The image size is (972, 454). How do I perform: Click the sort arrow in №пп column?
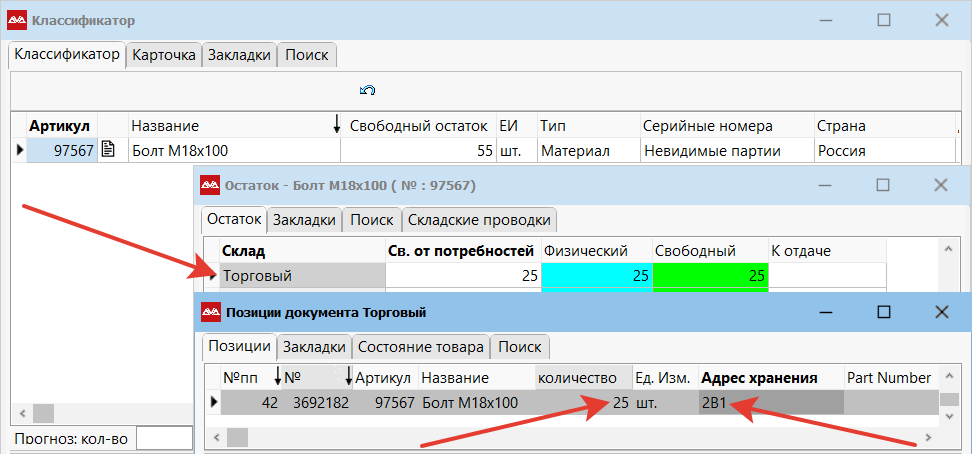pyautogui.click(x=277, y=377)
